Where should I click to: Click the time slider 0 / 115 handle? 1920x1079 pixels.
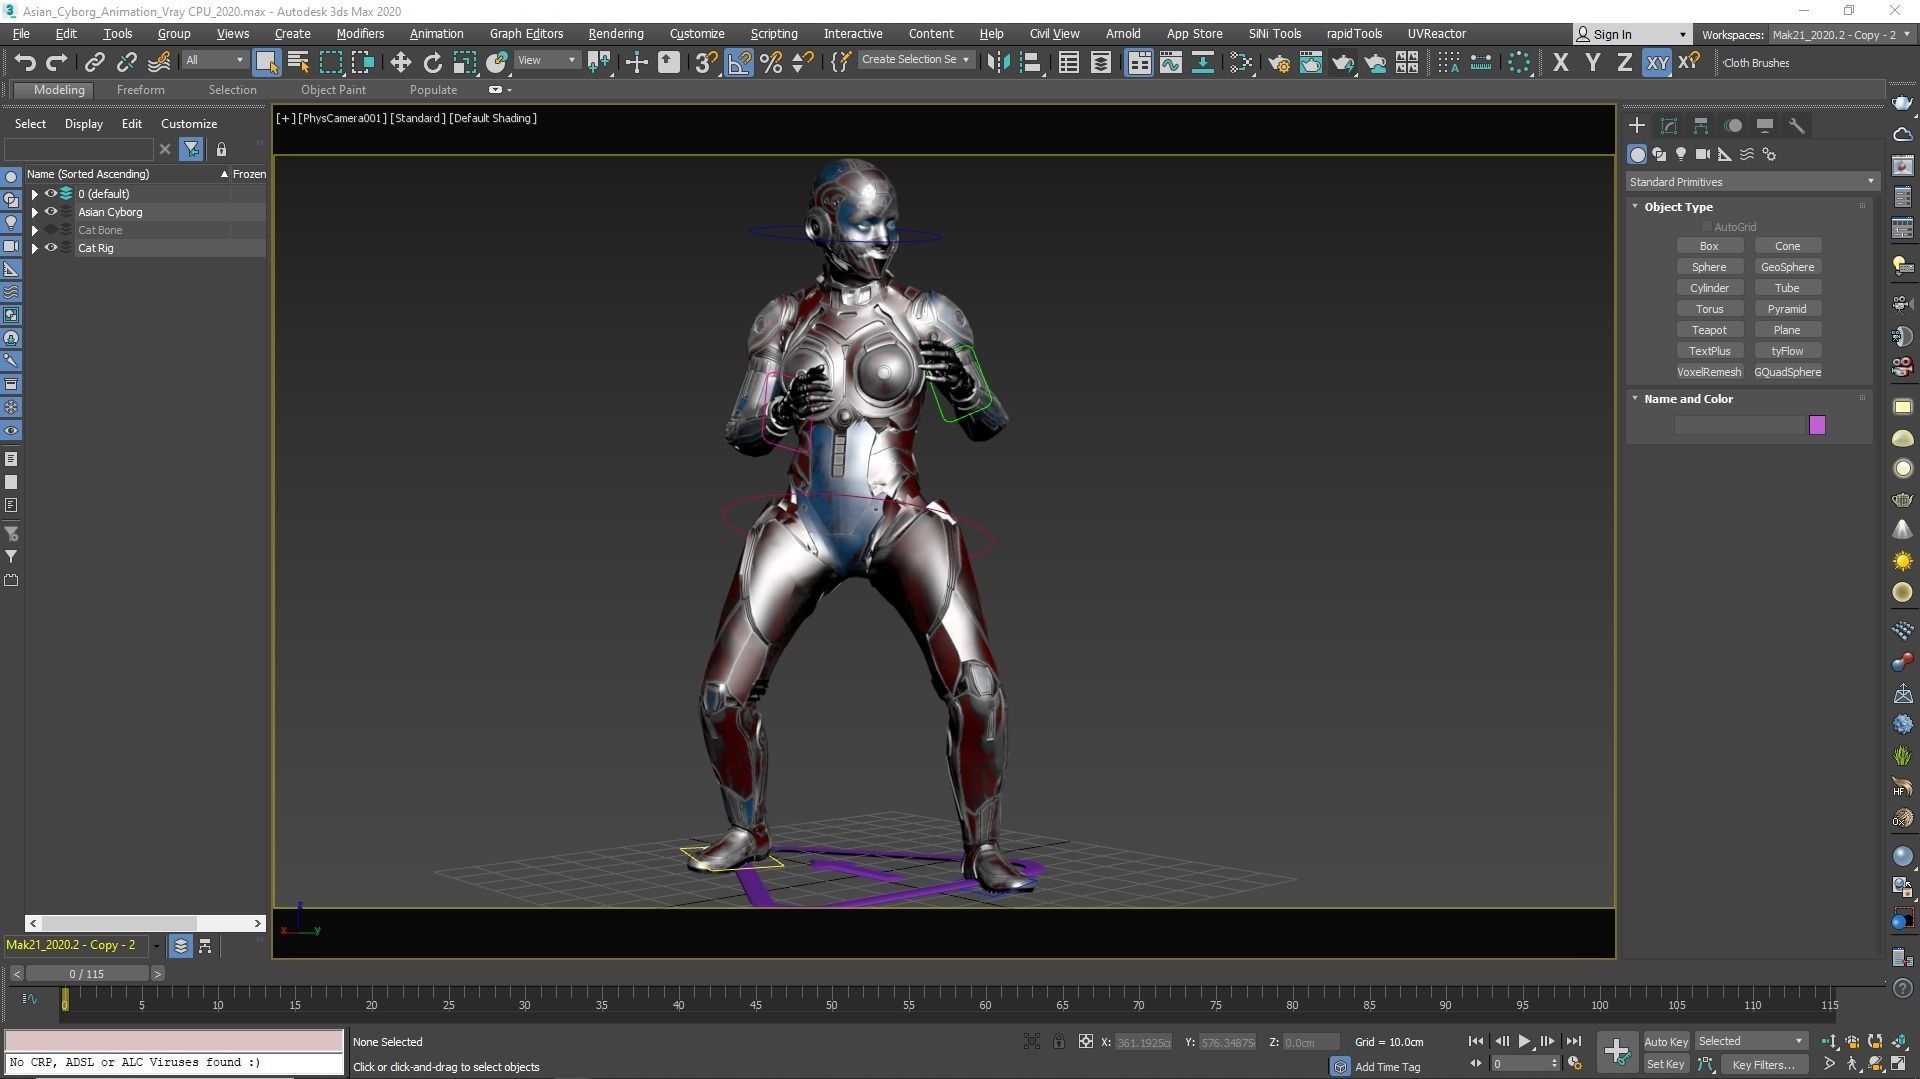pos(87,974)
